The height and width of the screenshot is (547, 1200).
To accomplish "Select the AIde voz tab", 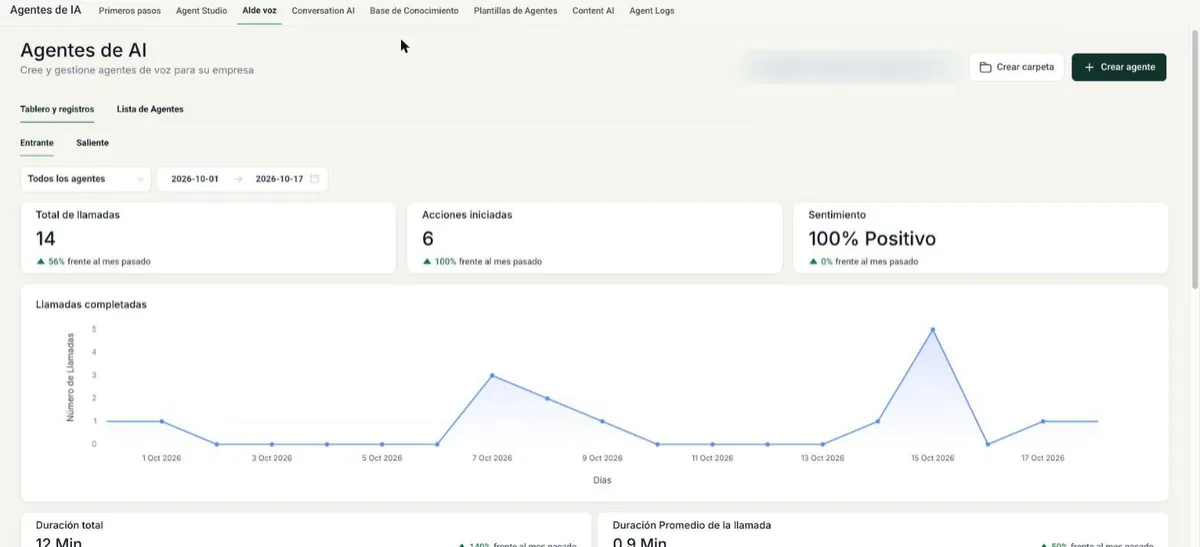I will (259, 11).
